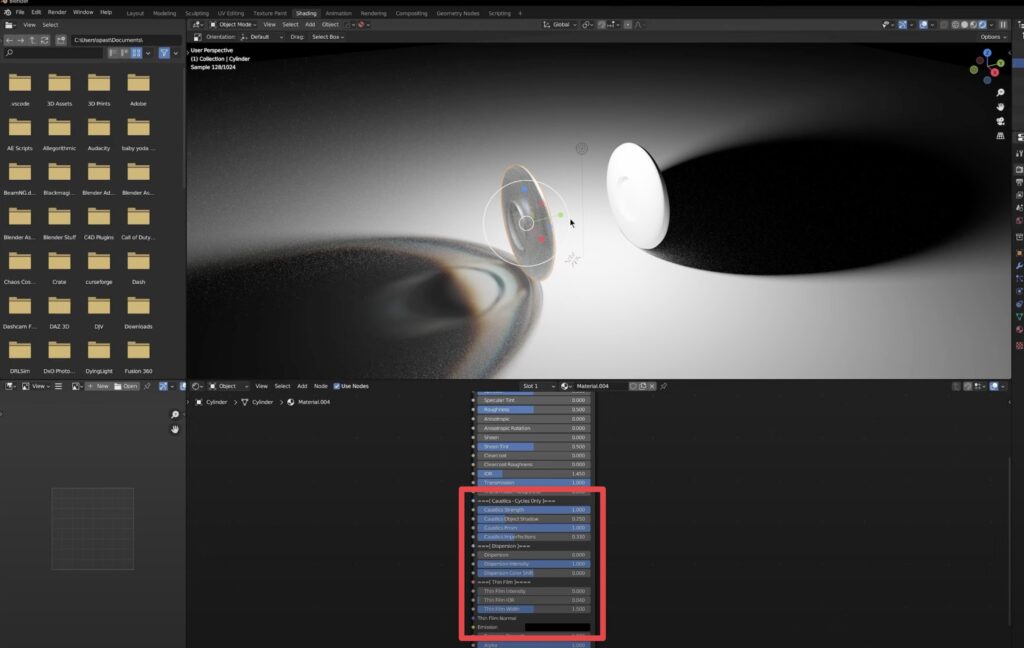Click the viewport zoom magnifier icon
The width and height of the screenshot is (1024, 648).
point(1000,93)
